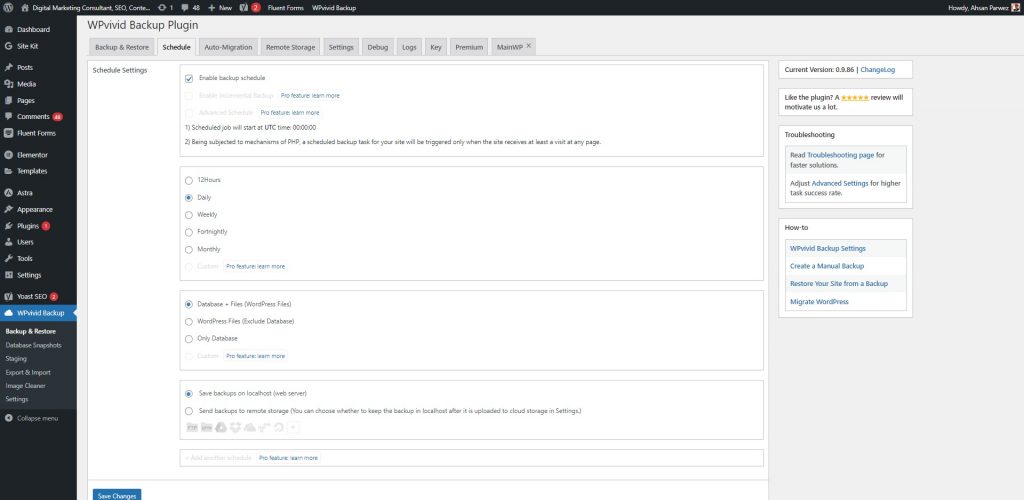Image resolution: width=1024 pixels, height=500 pixels.
Task: Click the Plugins plug icon
Action: [x=8, y=226]
